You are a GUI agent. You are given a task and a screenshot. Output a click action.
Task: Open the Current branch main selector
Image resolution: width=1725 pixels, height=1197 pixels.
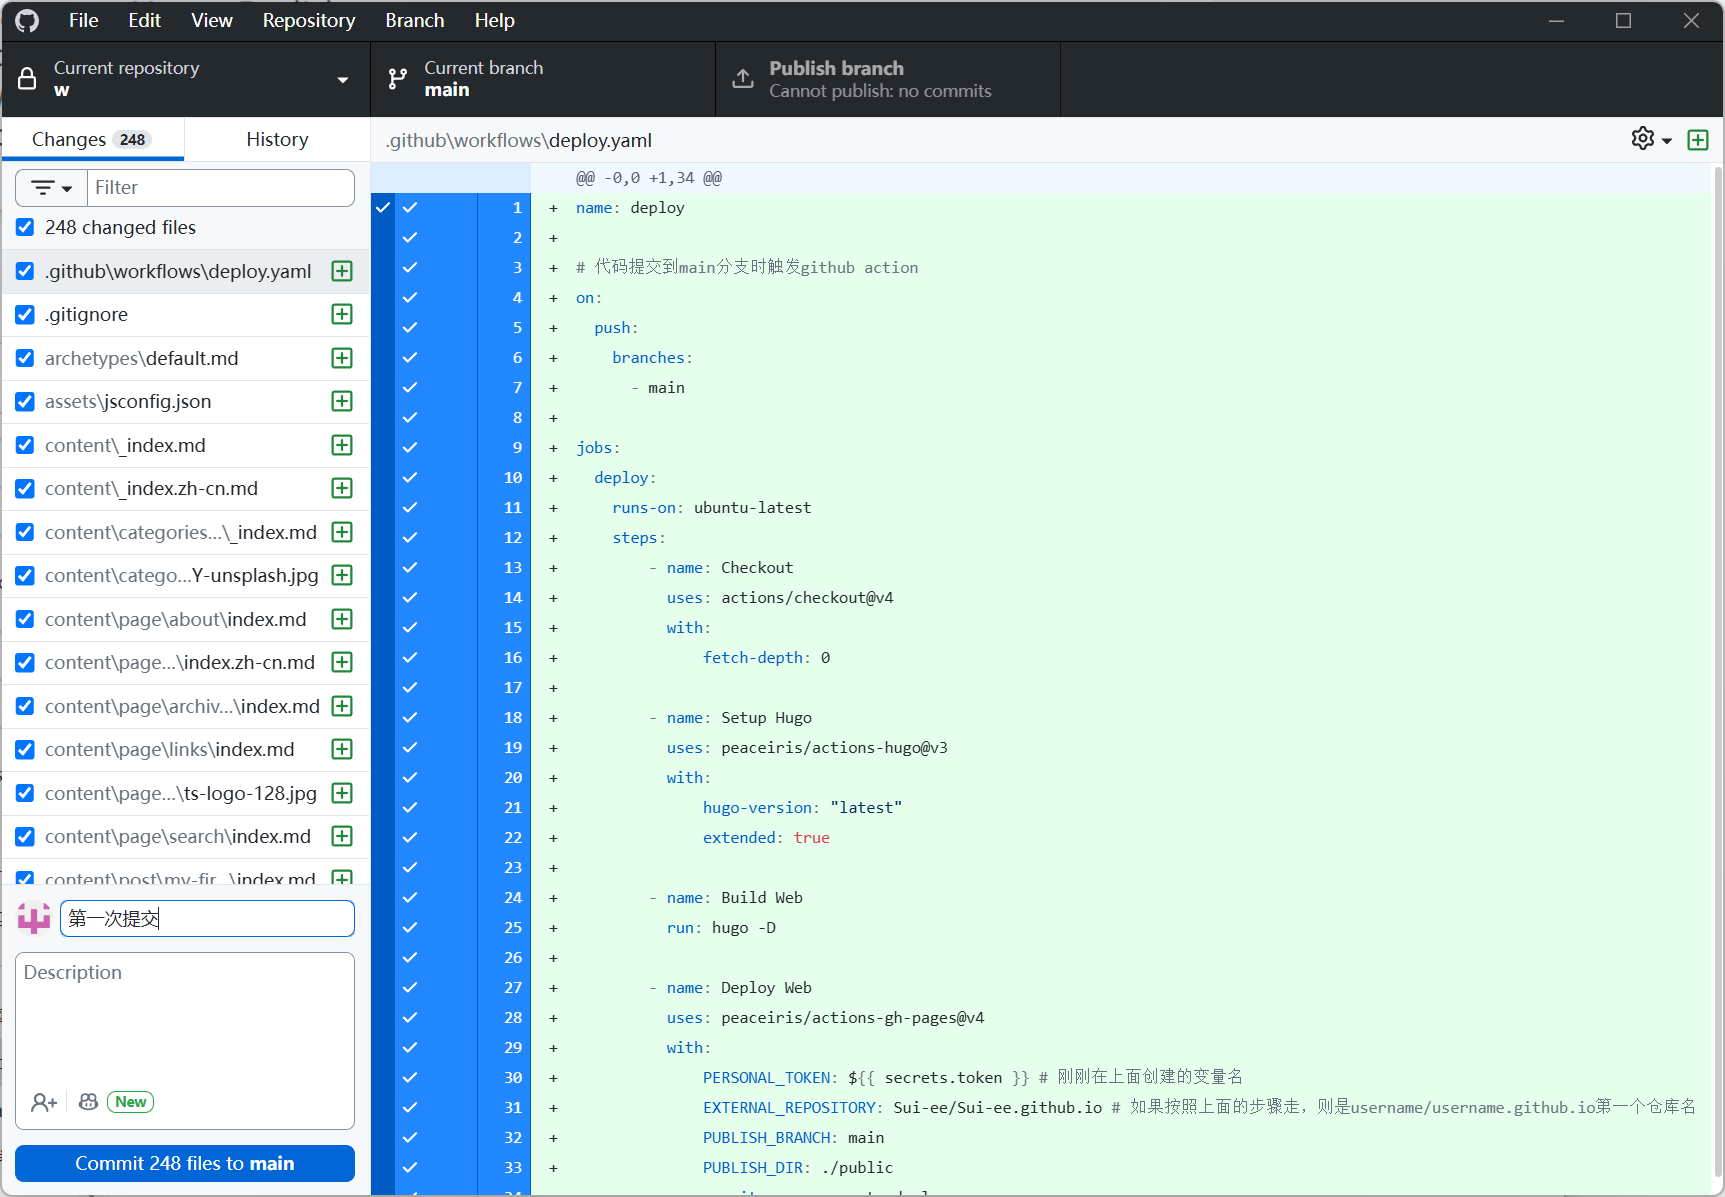(x=543, y=79)
